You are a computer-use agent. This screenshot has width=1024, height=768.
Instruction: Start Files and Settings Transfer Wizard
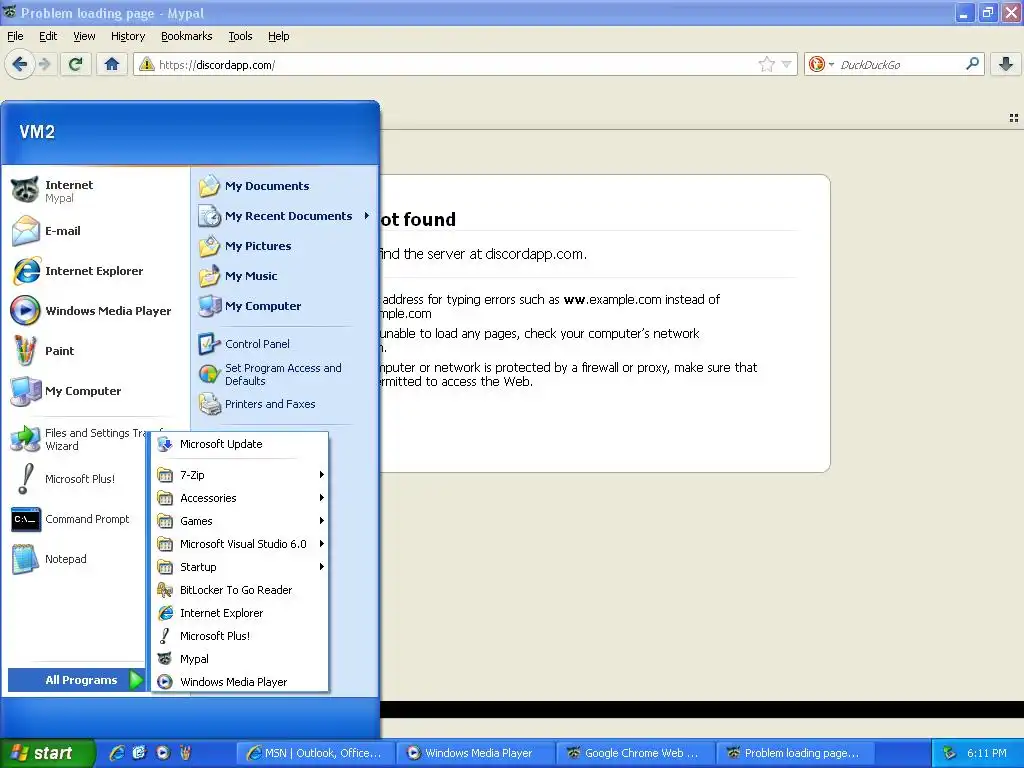(78, 440)
